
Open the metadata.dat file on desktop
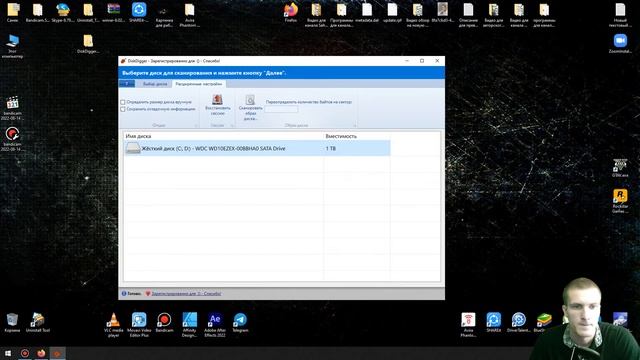pyautogui.click(x=367, y=12)
